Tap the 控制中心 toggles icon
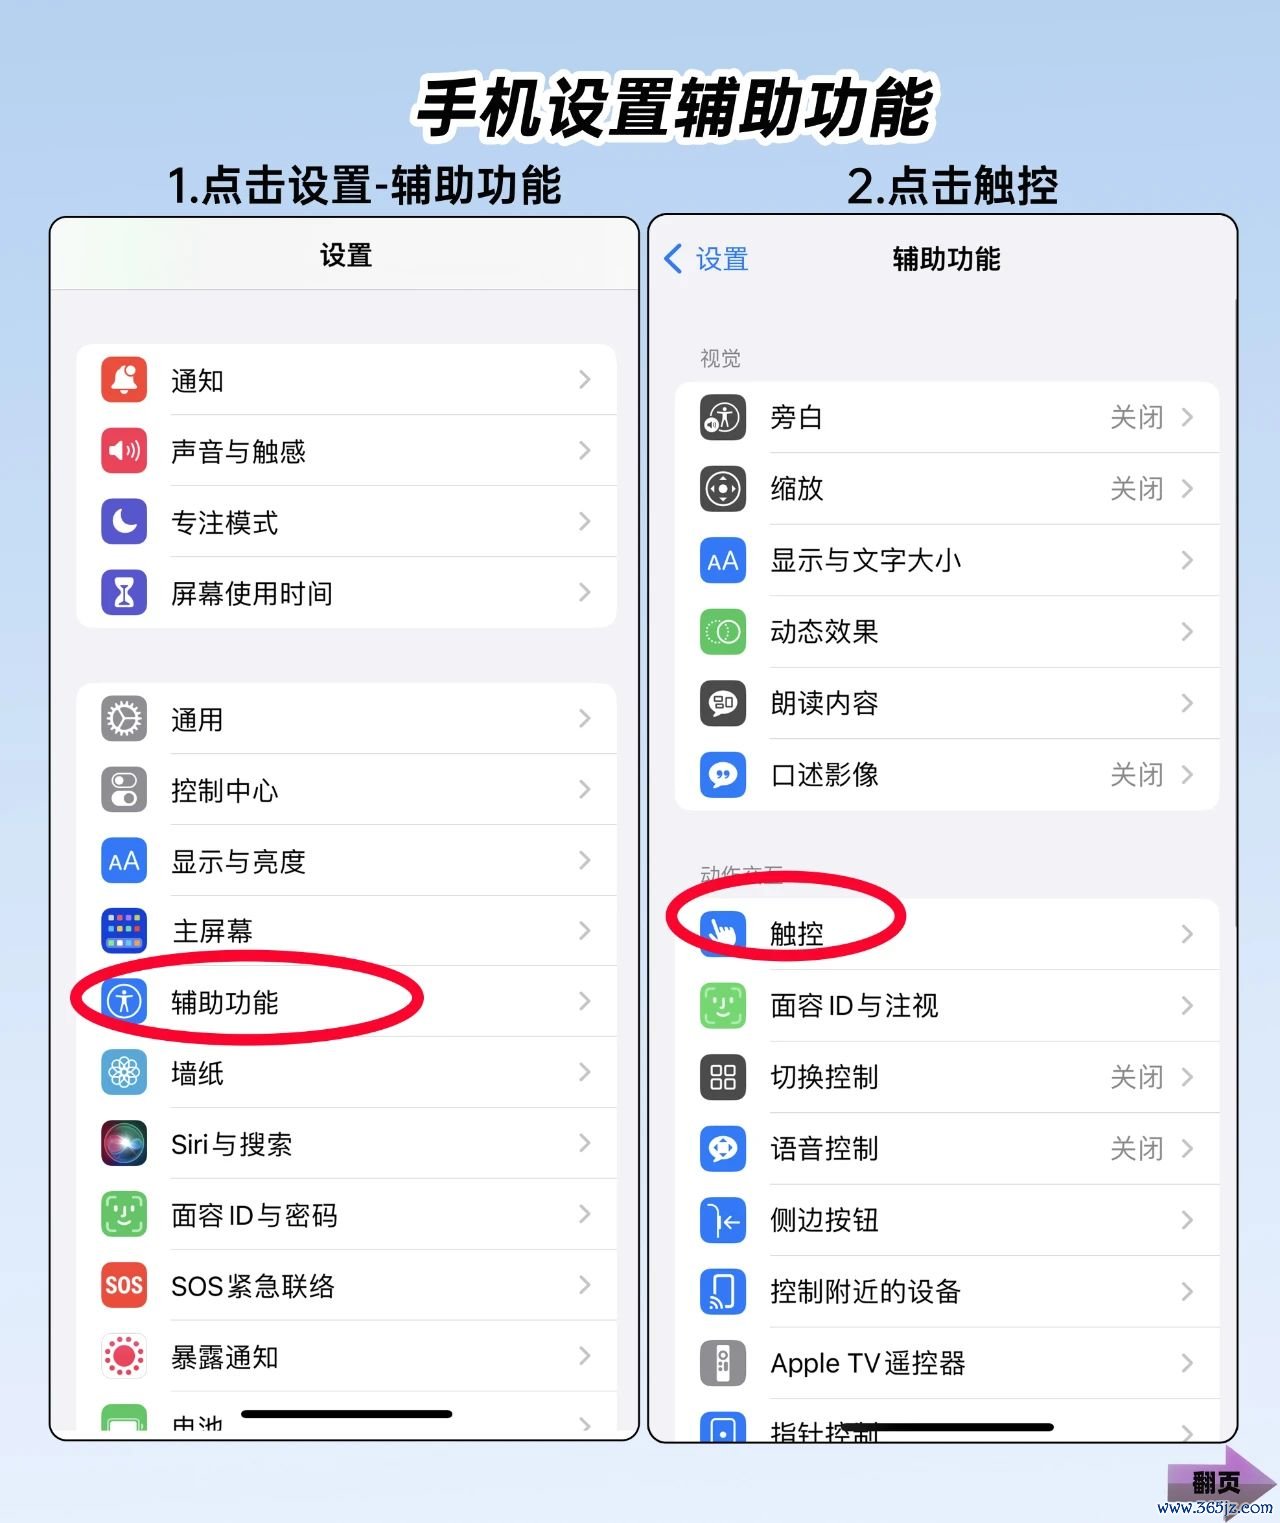 pyautogui.click(x=124, y=790)
